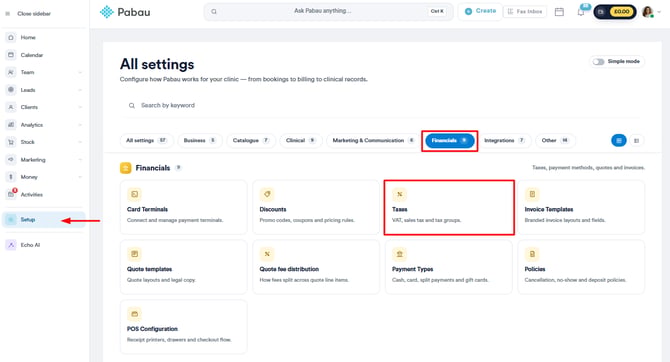
Task: Expand the Analytics menu chevron
Action: click(x=80, y=125)
